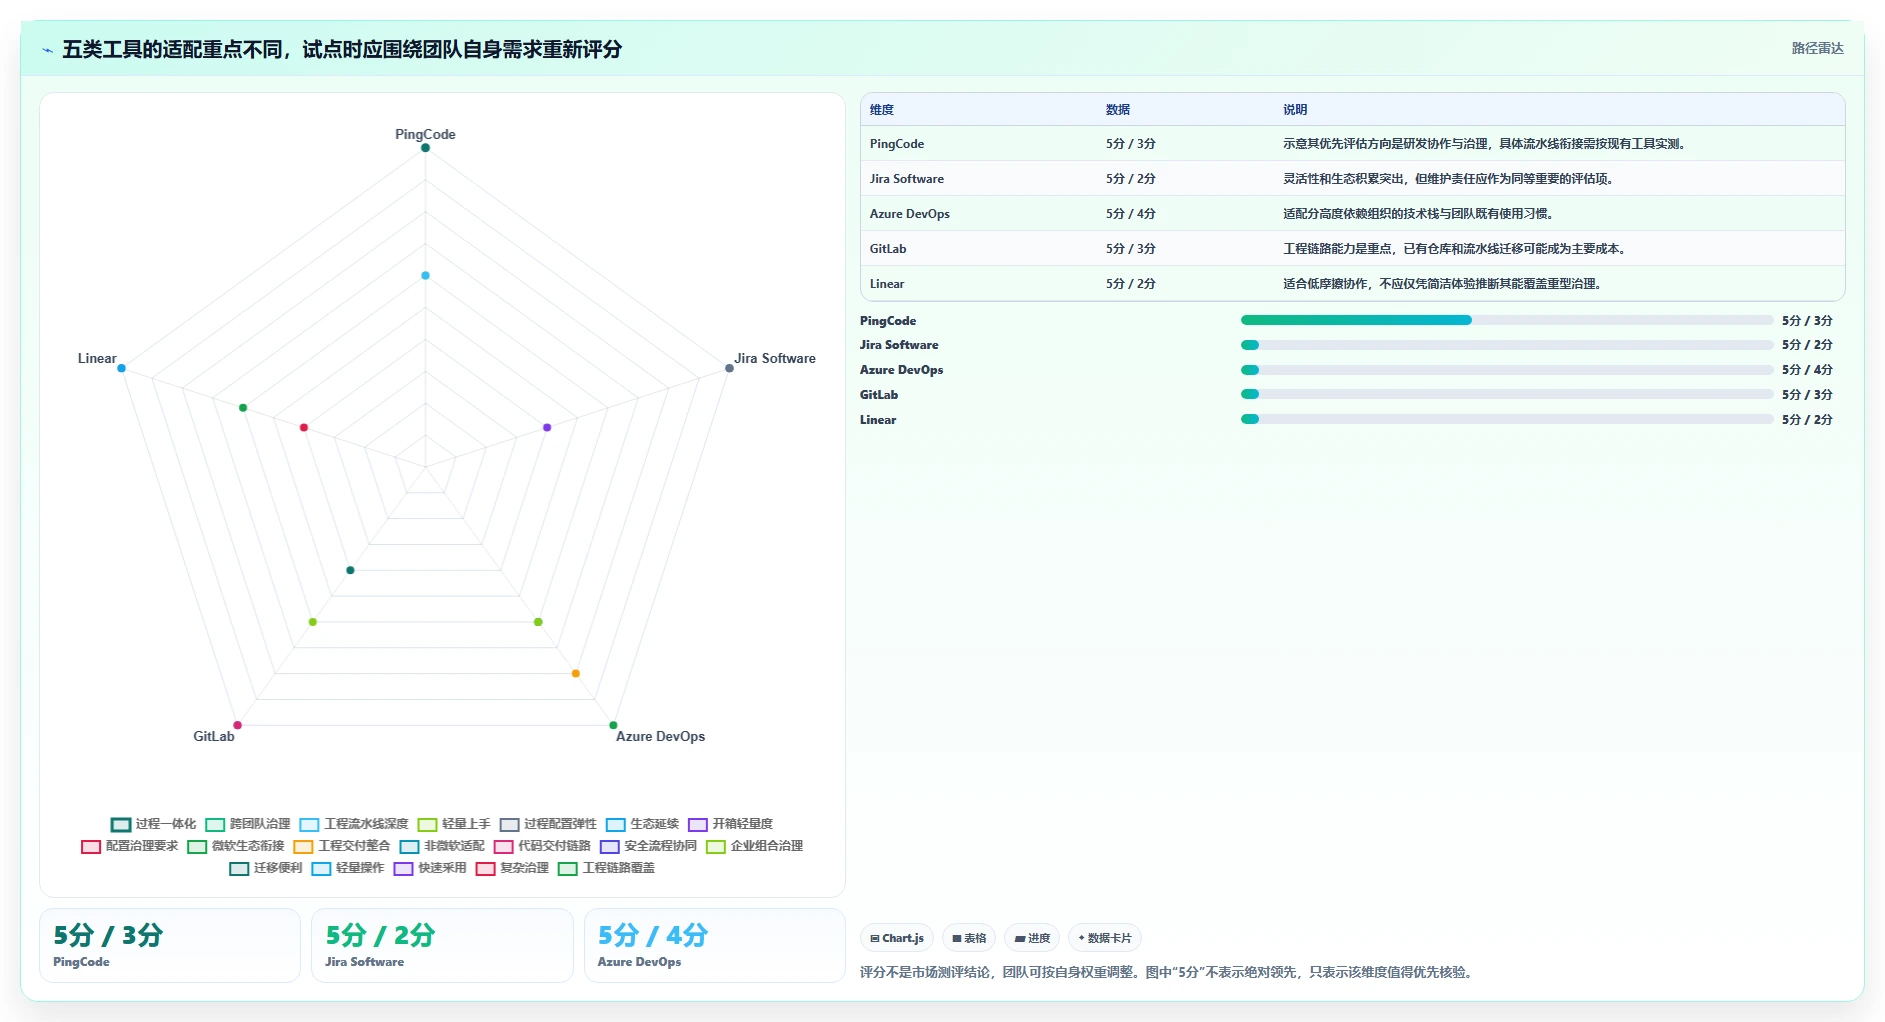The height and width of the screenshot is (1022, 1885).
Task: Toggle the 过程一体化 legend item
Action: coord(153,824)
